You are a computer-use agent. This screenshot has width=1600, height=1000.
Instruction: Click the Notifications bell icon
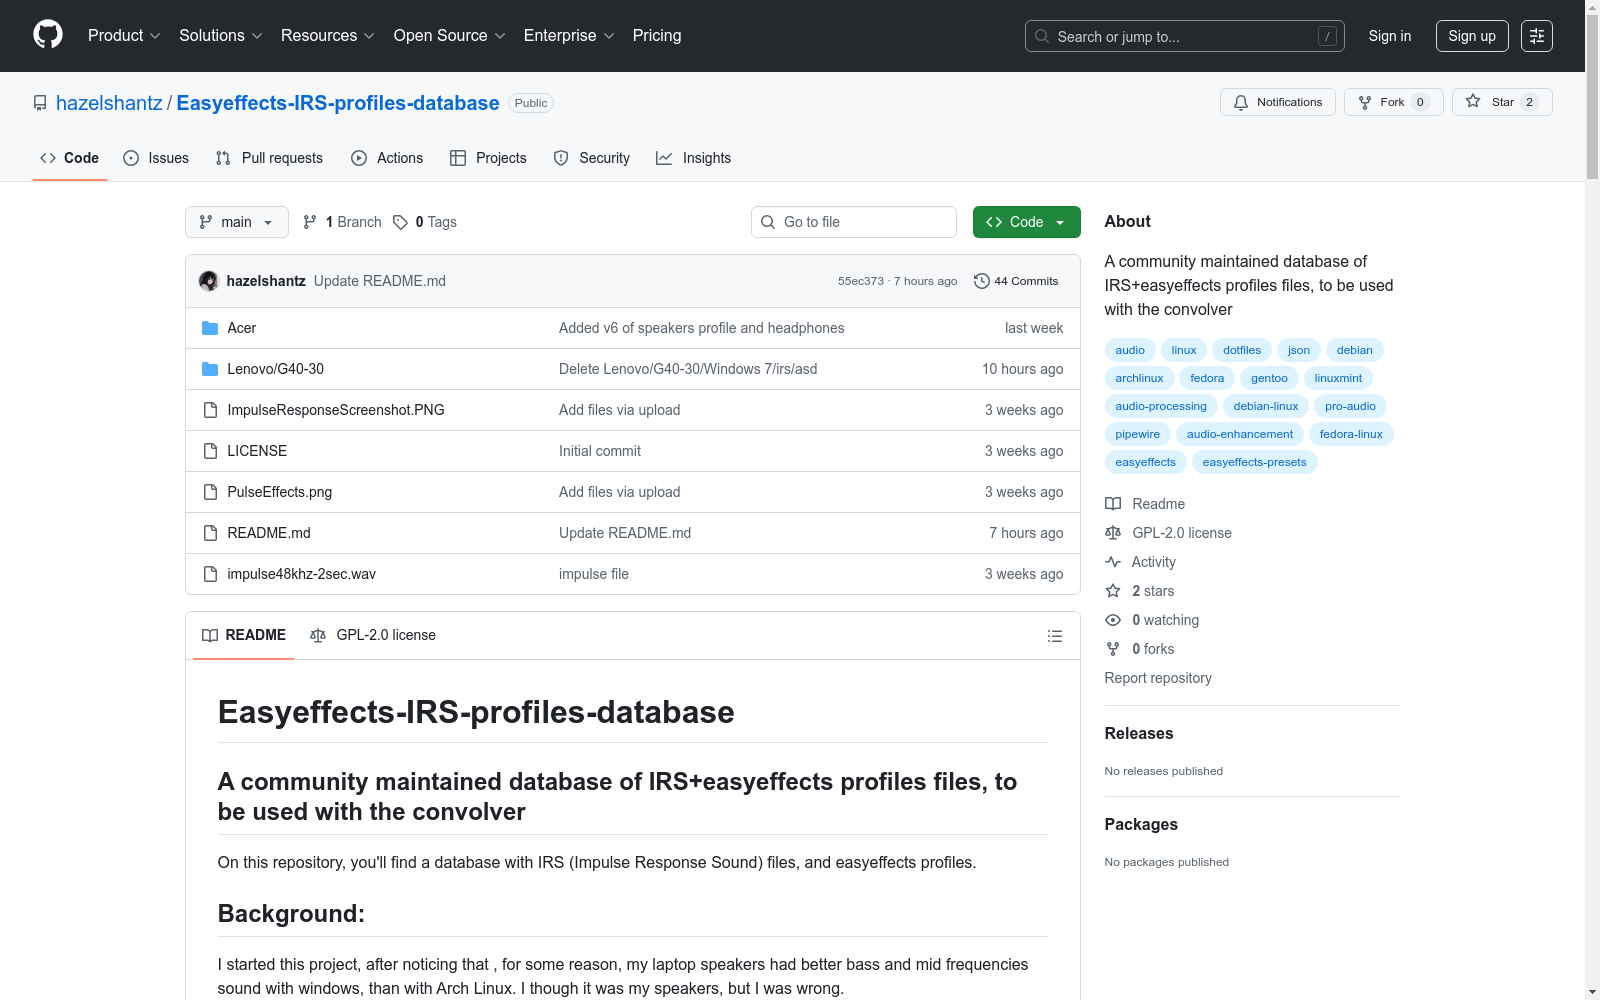tap(1241, 102)
